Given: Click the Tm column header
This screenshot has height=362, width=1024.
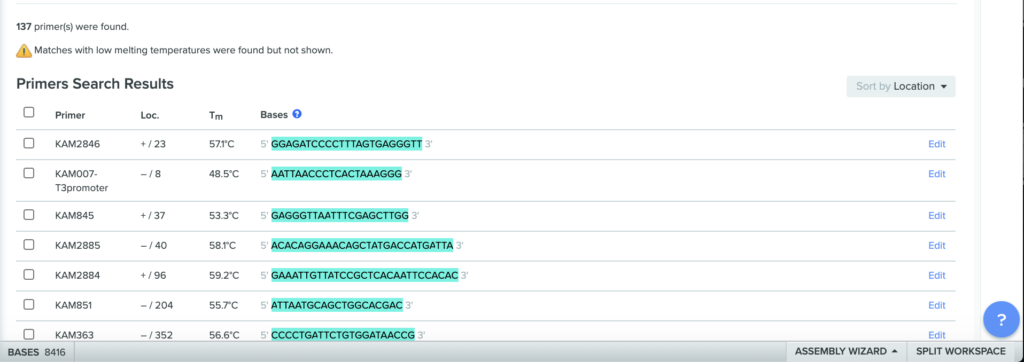Looking at the screenshot, I should click(216, 116).
